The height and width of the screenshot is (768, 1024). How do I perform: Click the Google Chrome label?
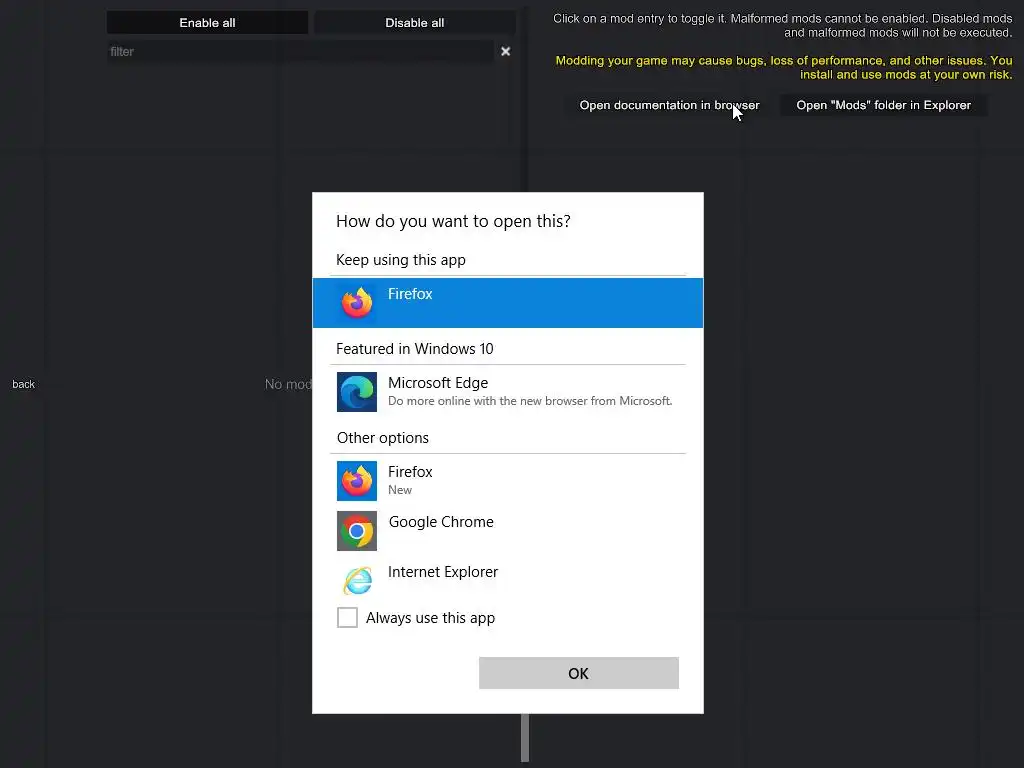441,522
